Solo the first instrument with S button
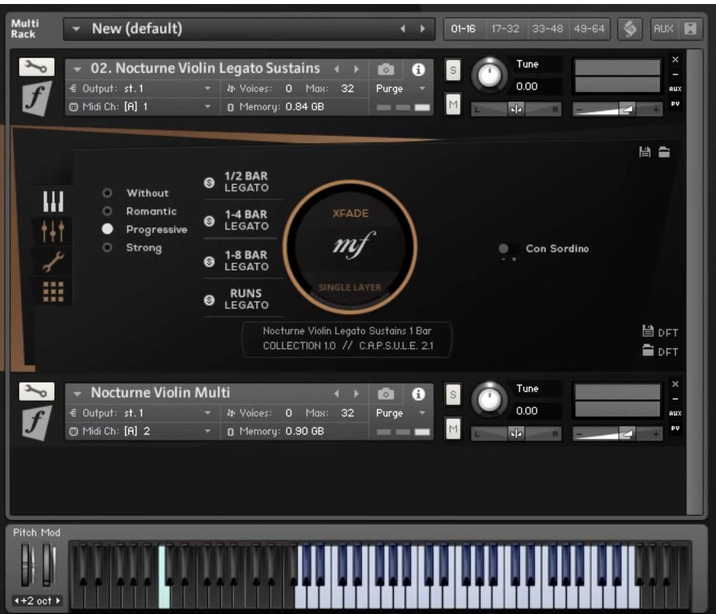The width and height of the screenshot is (716, 614). tap(452, 69)
